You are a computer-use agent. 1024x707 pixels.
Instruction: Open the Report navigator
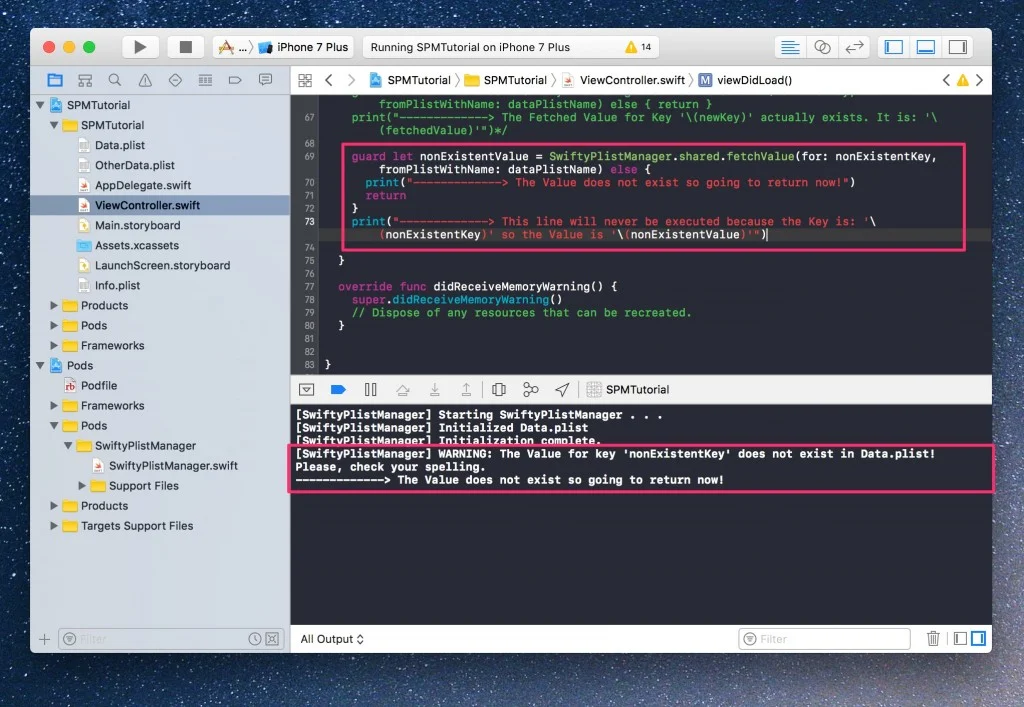(x=265, y=80)
